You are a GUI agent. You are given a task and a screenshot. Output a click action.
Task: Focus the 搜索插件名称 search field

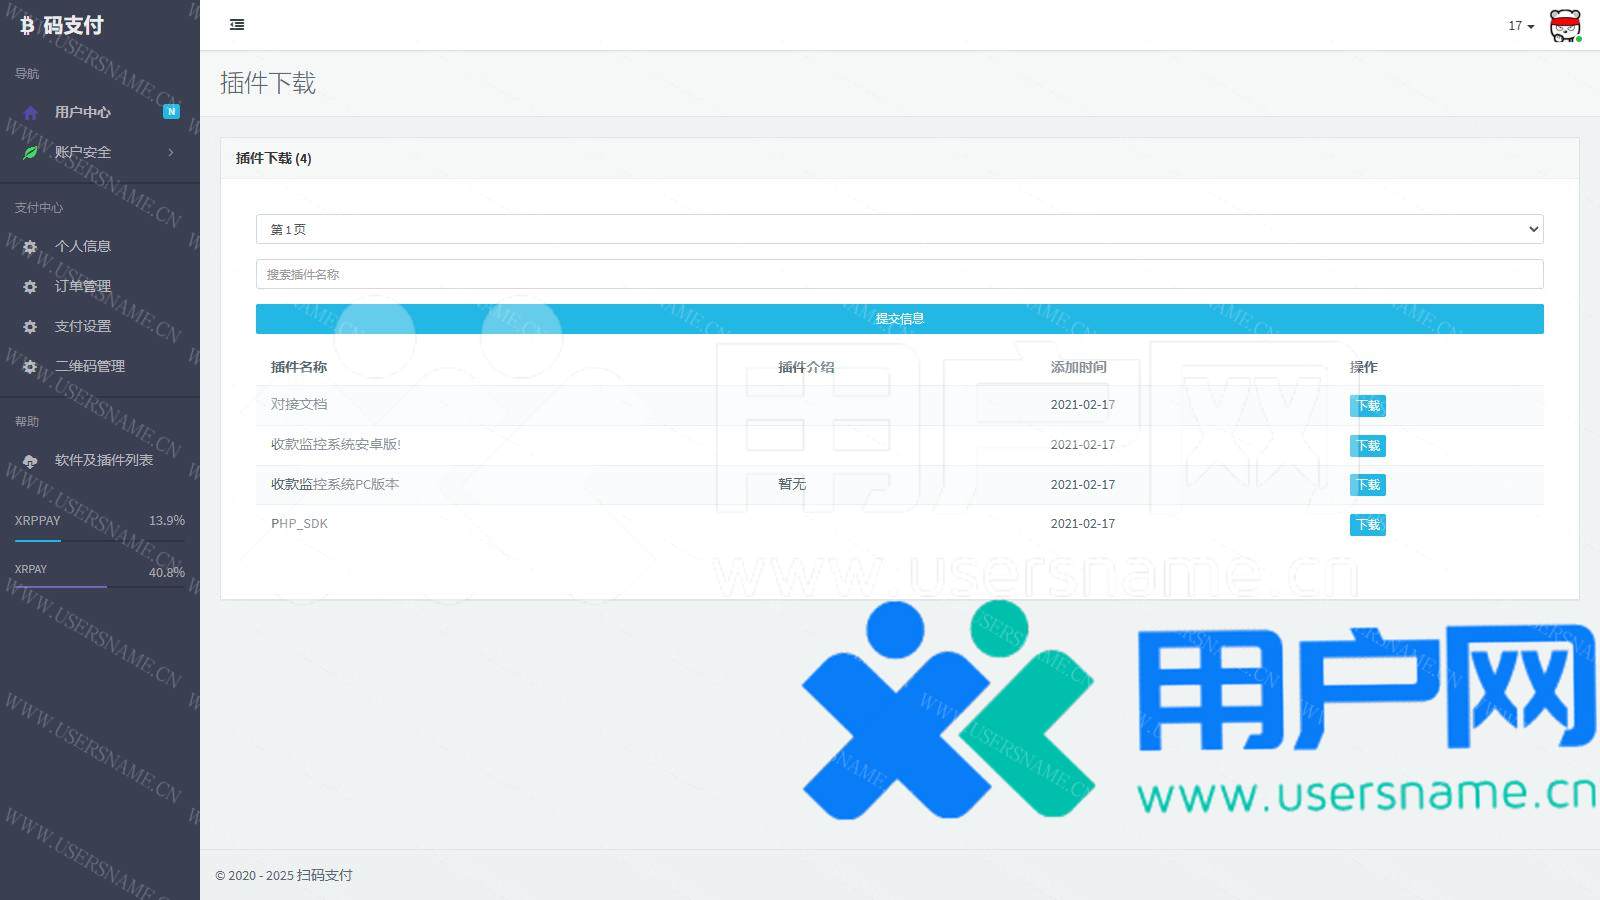[x=899, y=274]
